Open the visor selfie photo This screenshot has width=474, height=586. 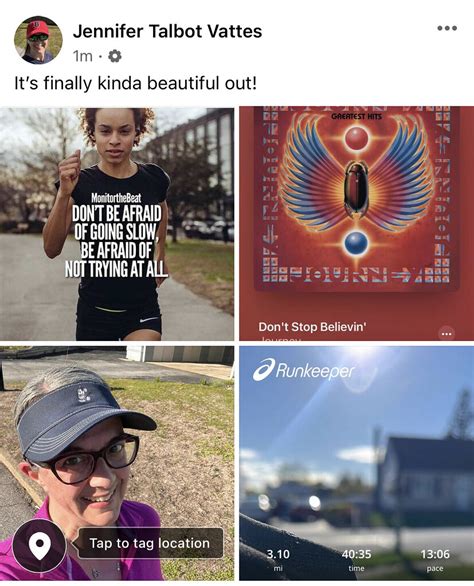click(x=117, y=463)
